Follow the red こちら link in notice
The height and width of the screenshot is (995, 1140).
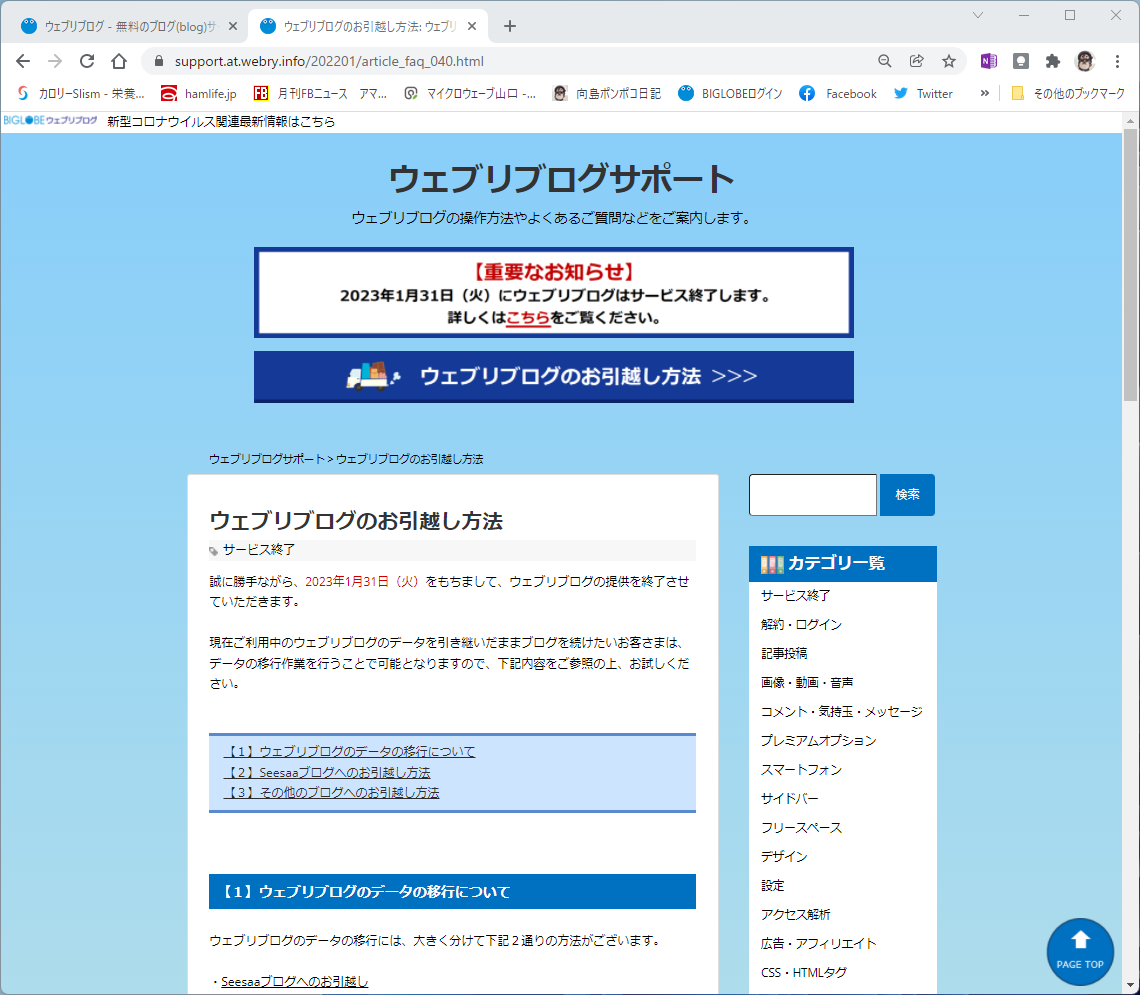point(528,318)
